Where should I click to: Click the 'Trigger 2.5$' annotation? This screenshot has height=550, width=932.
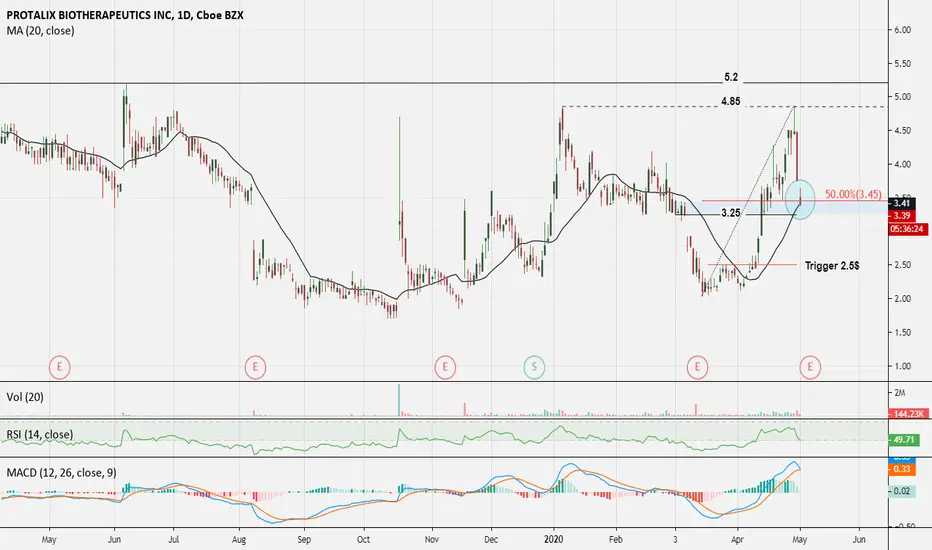pos(832,266)
